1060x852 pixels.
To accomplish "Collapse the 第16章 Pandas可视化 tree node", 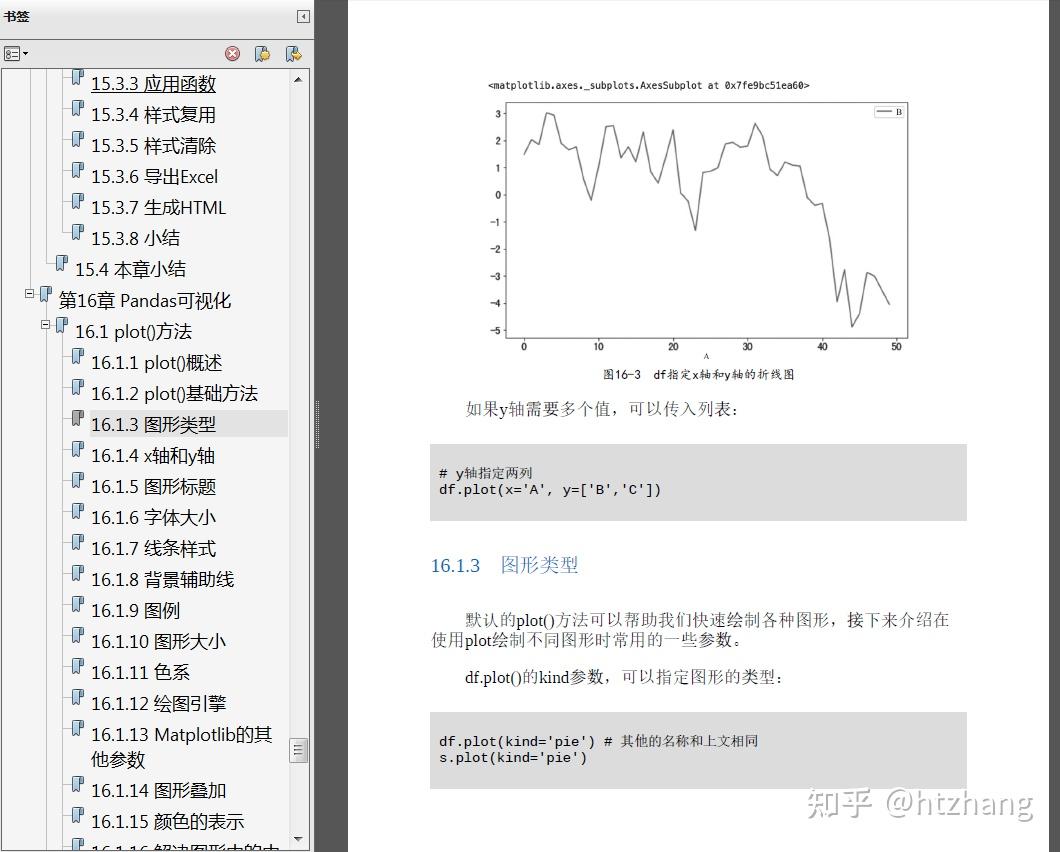I will click(30, 293).
